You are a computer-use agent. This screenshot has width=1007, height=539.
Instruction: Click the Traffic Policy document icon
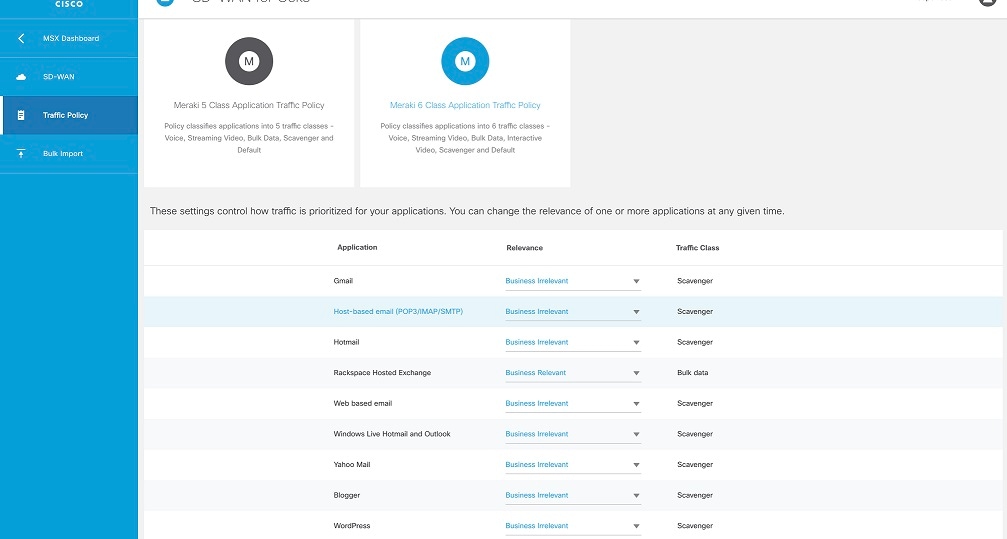[x=21, y=115]
